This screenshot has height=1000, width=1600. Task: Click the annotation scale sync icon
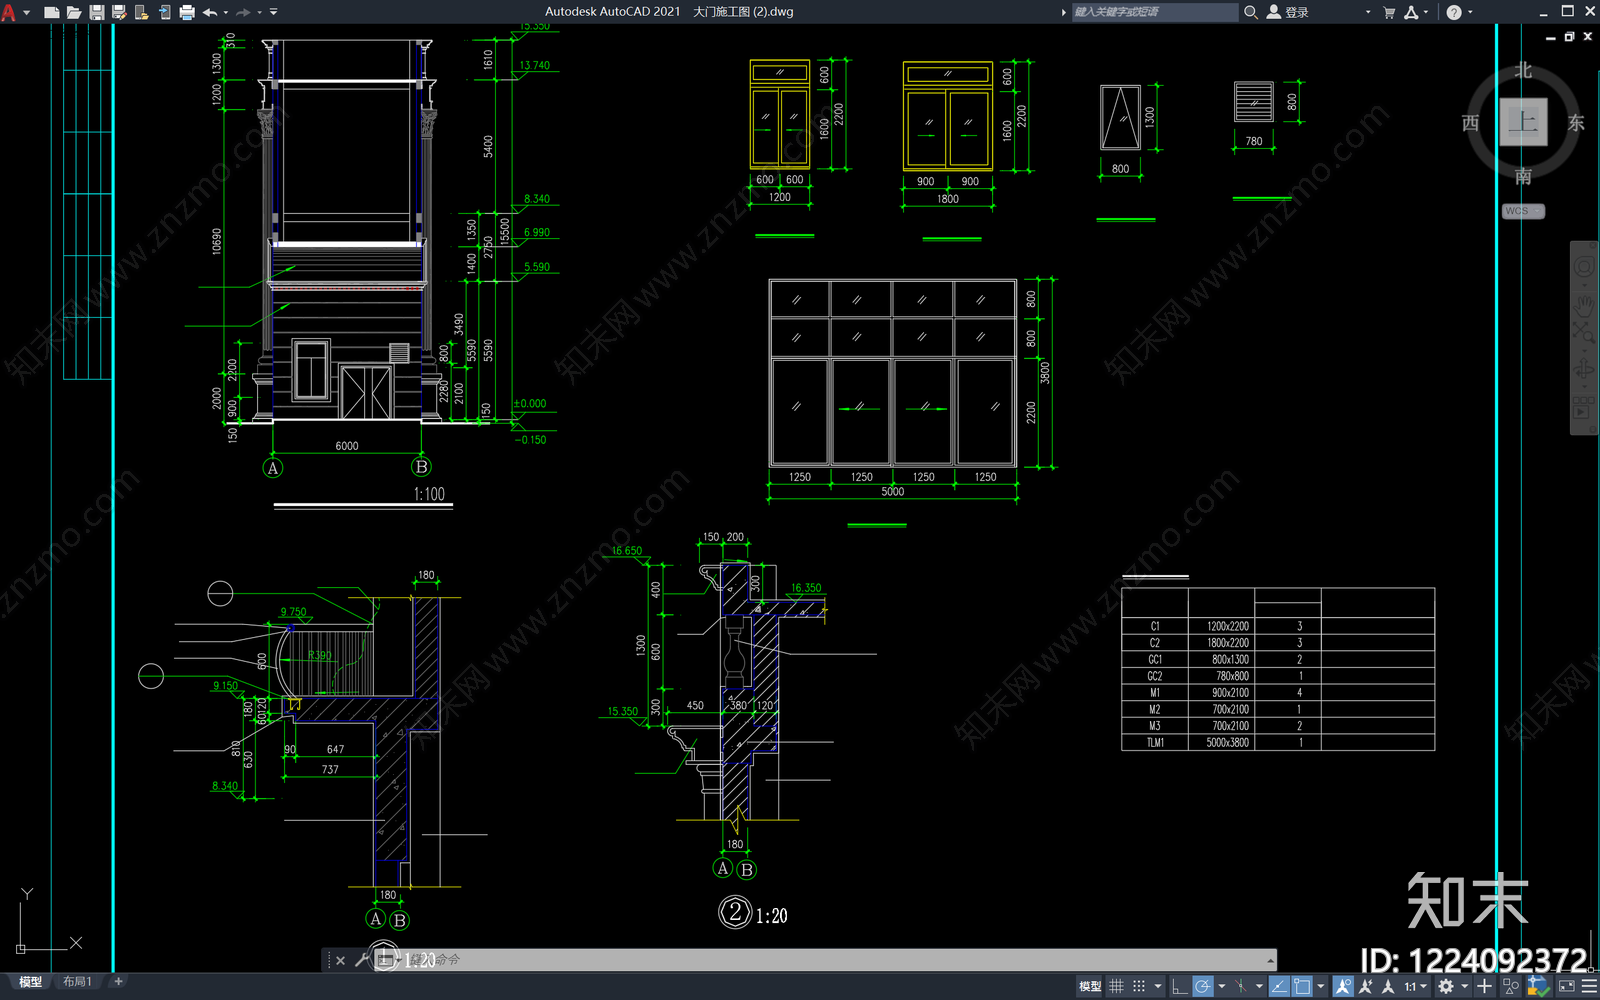pos(1387,986)
